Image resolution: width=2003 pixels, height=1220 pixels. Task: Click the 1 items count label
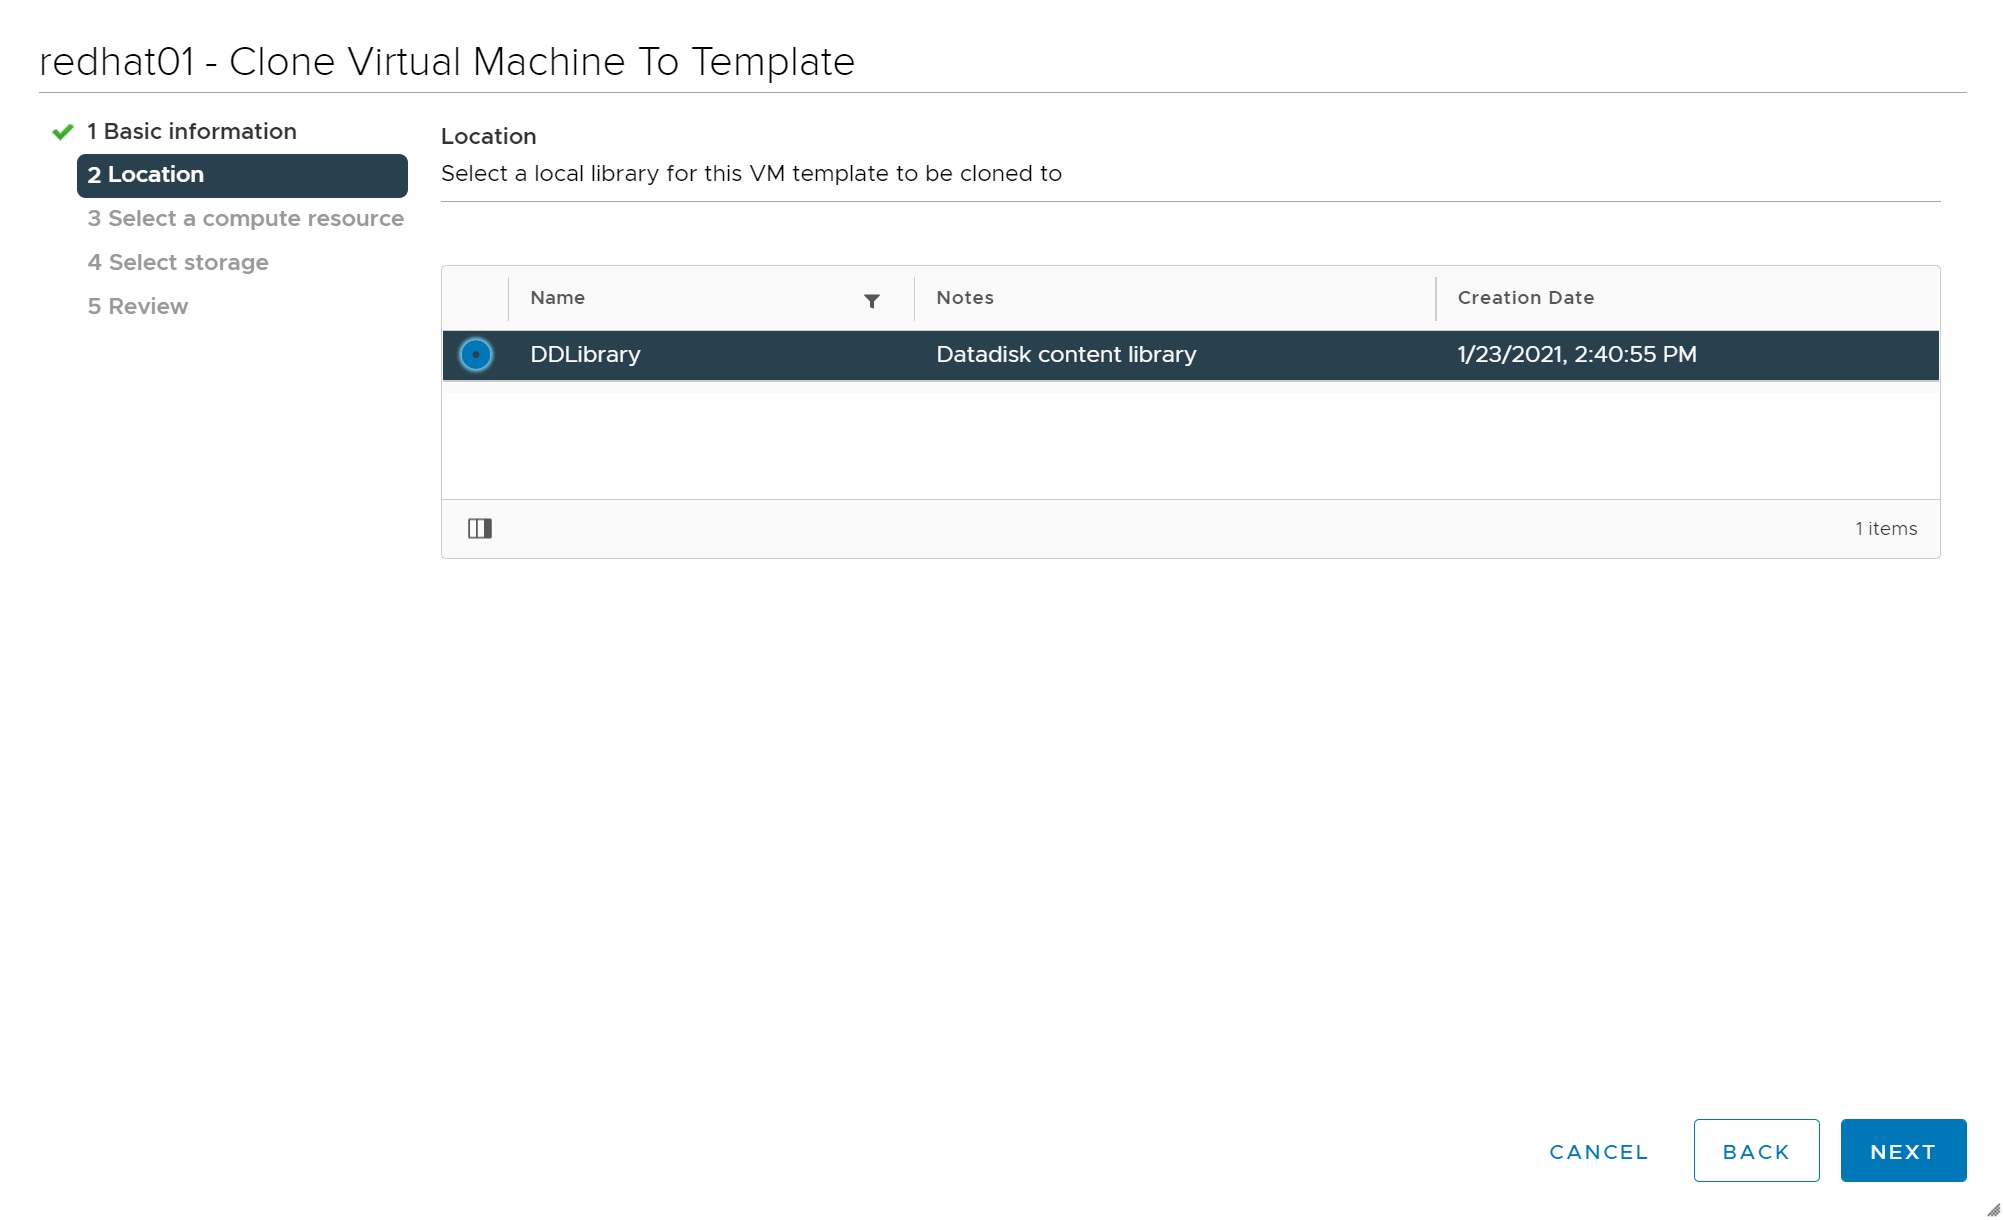coord(1886,529)
